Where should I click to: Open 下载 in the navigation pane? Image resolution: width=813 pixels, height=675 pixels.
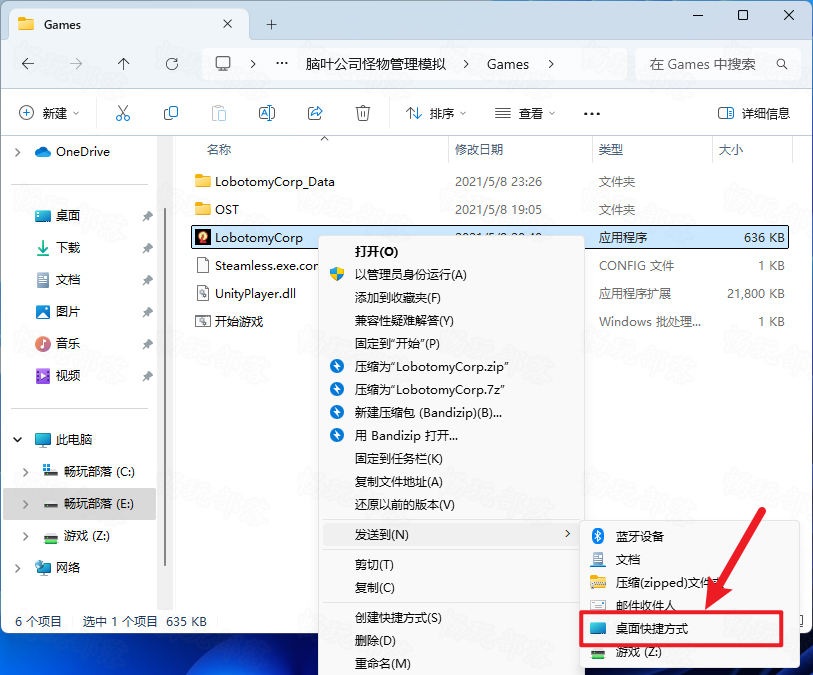tap(68, 248)
